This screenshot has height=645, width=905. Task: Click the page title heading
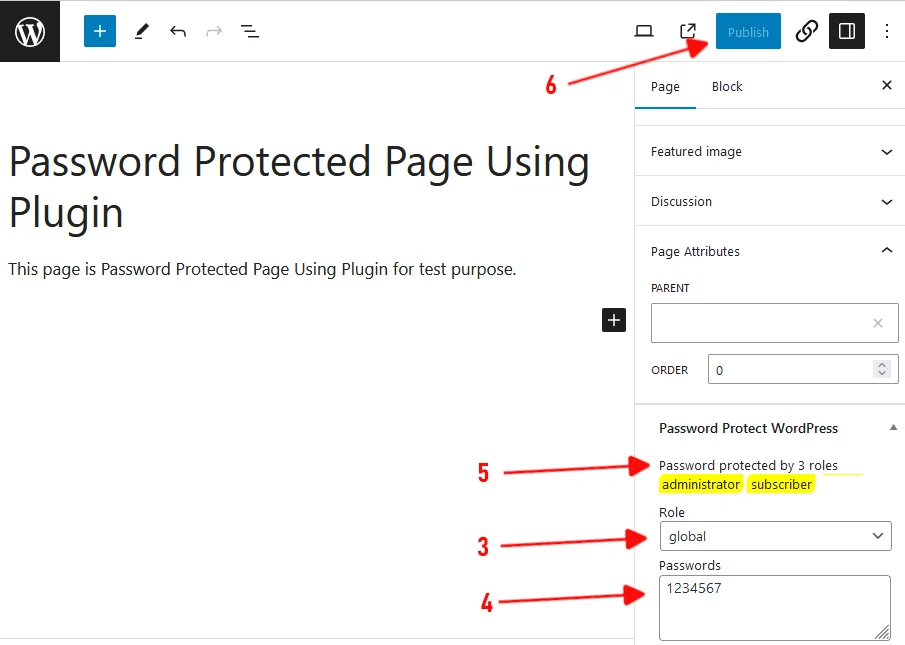[299, 186]
